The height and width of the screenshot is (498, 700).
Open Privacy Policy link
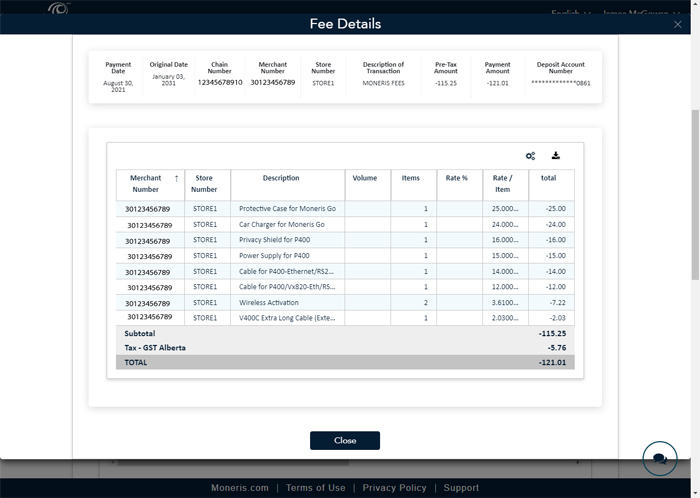(x=394, y=488)
